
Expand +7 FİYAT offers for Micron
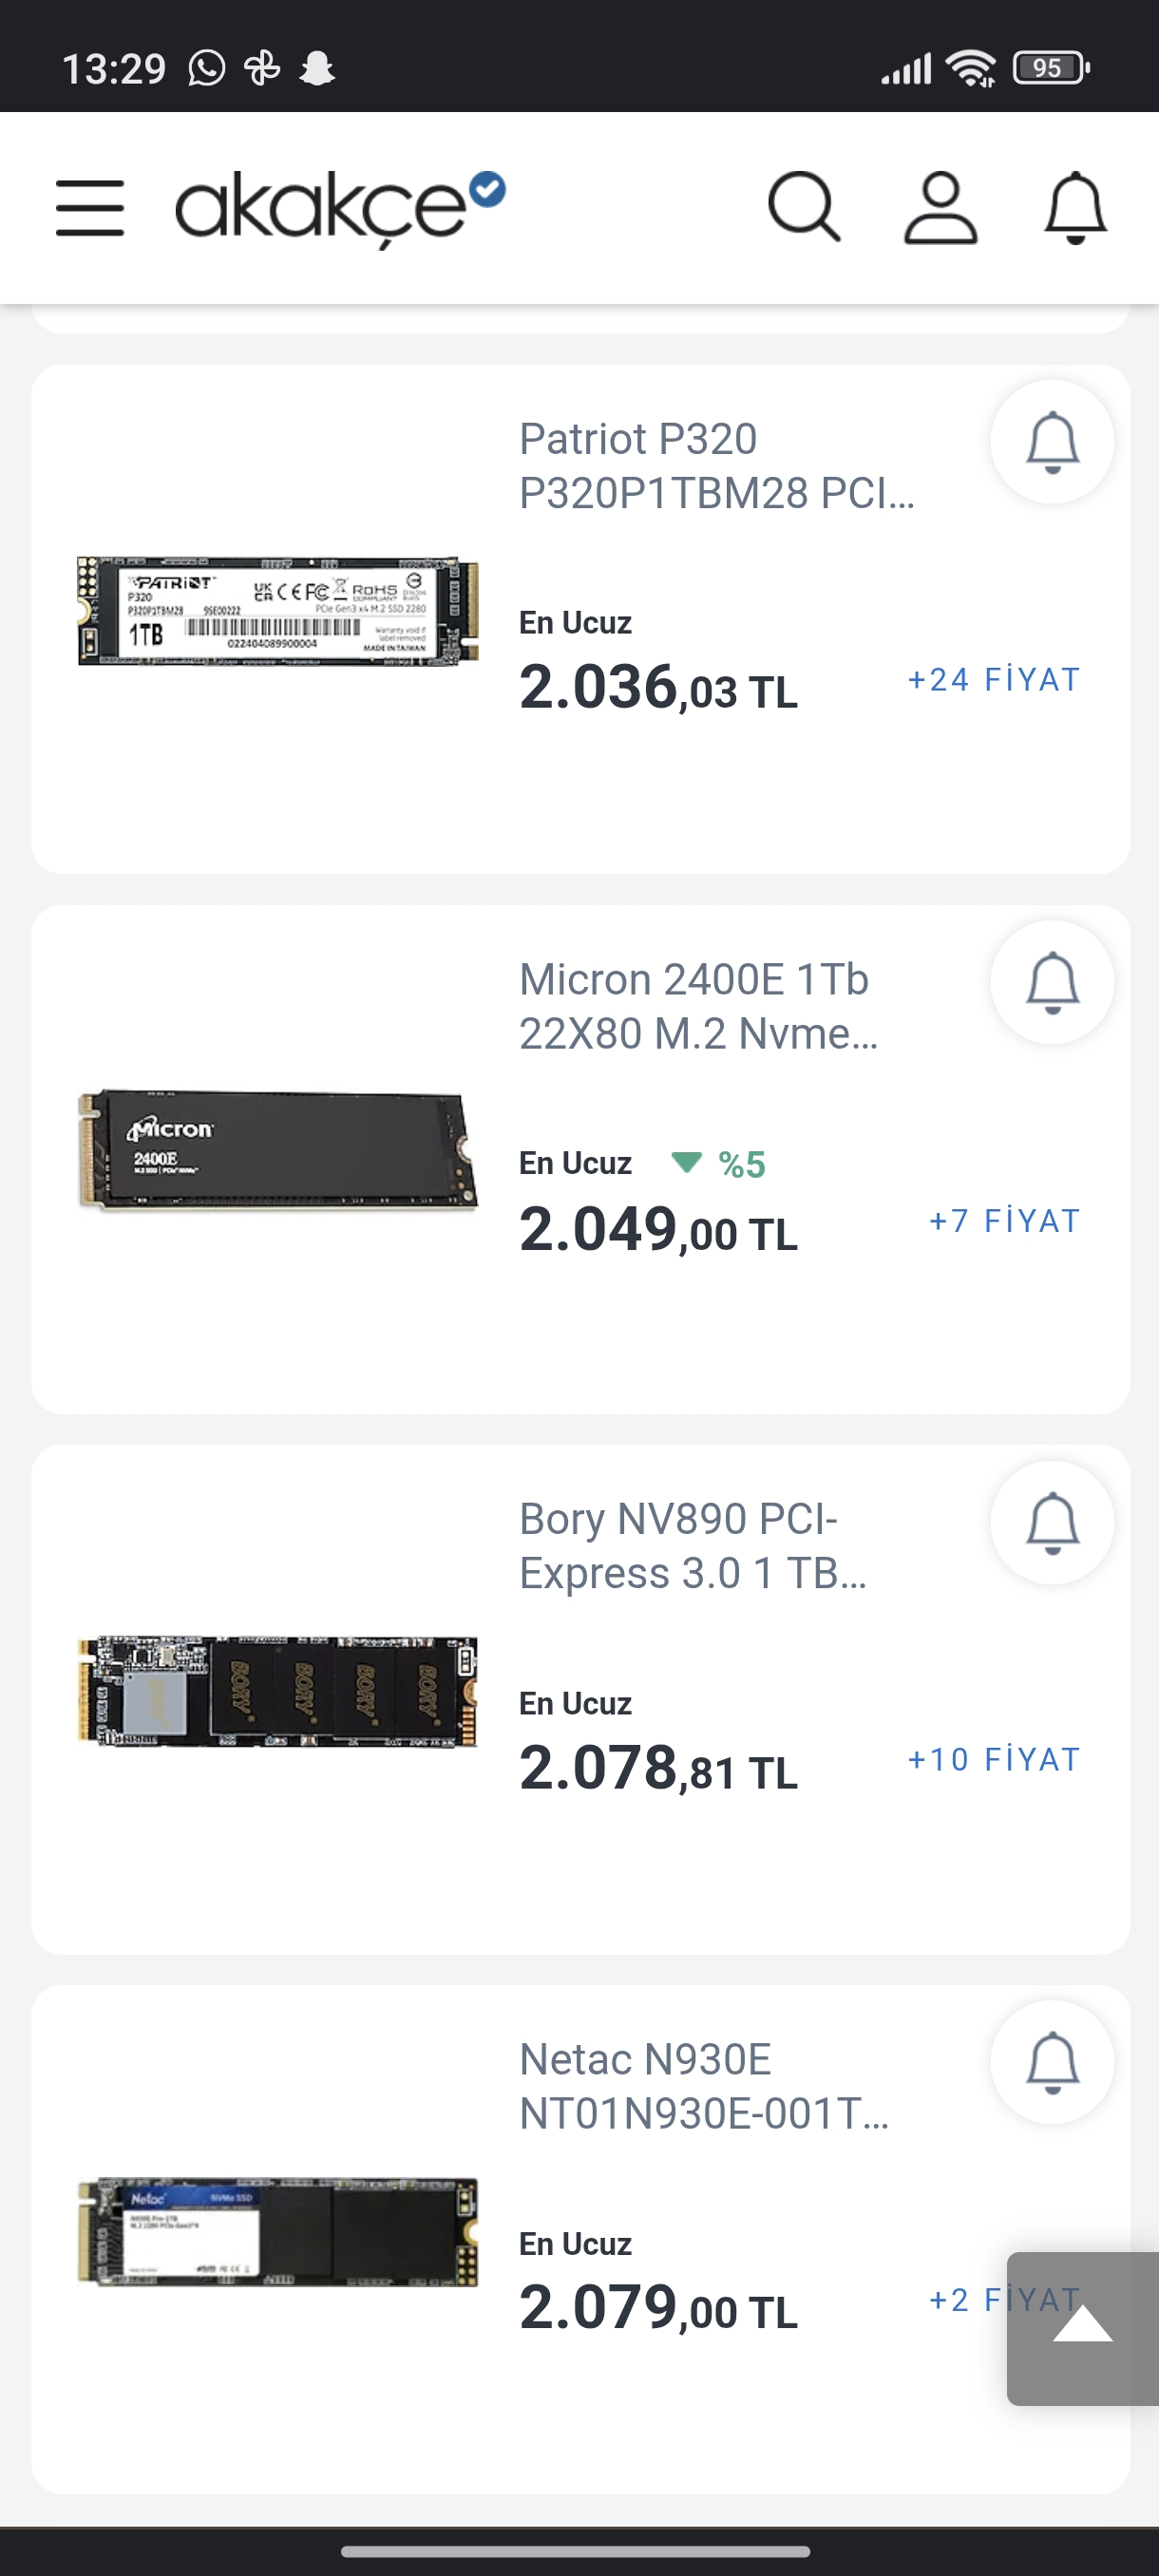(x=1004, y=1221)
